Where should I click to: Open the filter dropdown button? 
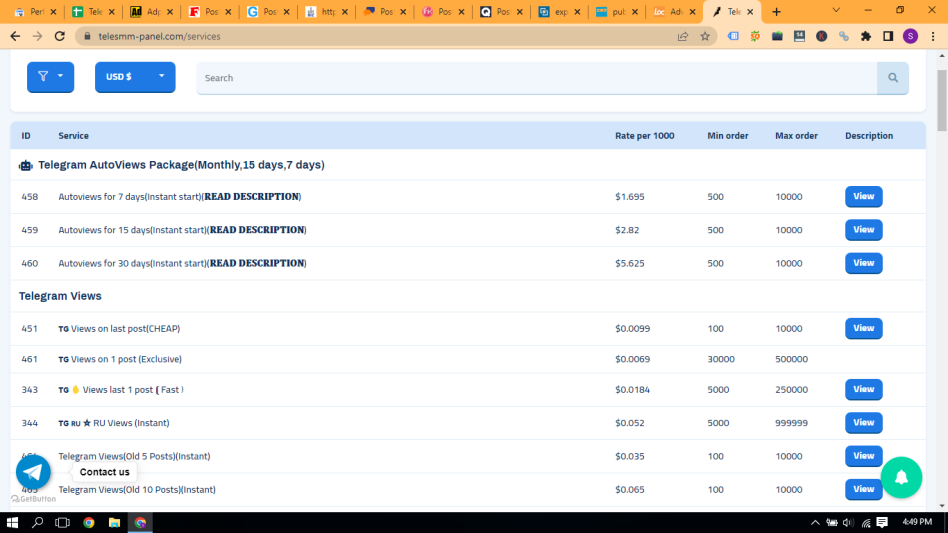coord(50,77)
